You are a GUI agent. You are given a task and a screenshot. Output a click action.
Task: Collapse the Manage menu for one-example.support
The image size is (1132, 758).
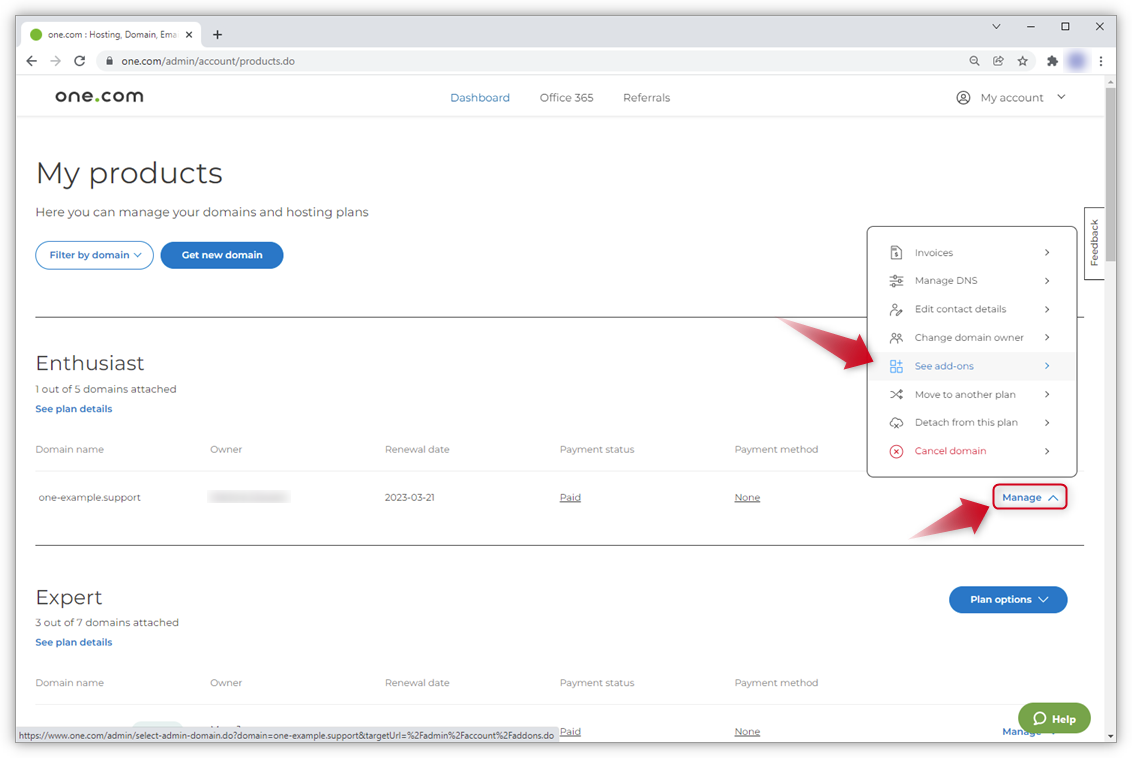(1029, 497)
